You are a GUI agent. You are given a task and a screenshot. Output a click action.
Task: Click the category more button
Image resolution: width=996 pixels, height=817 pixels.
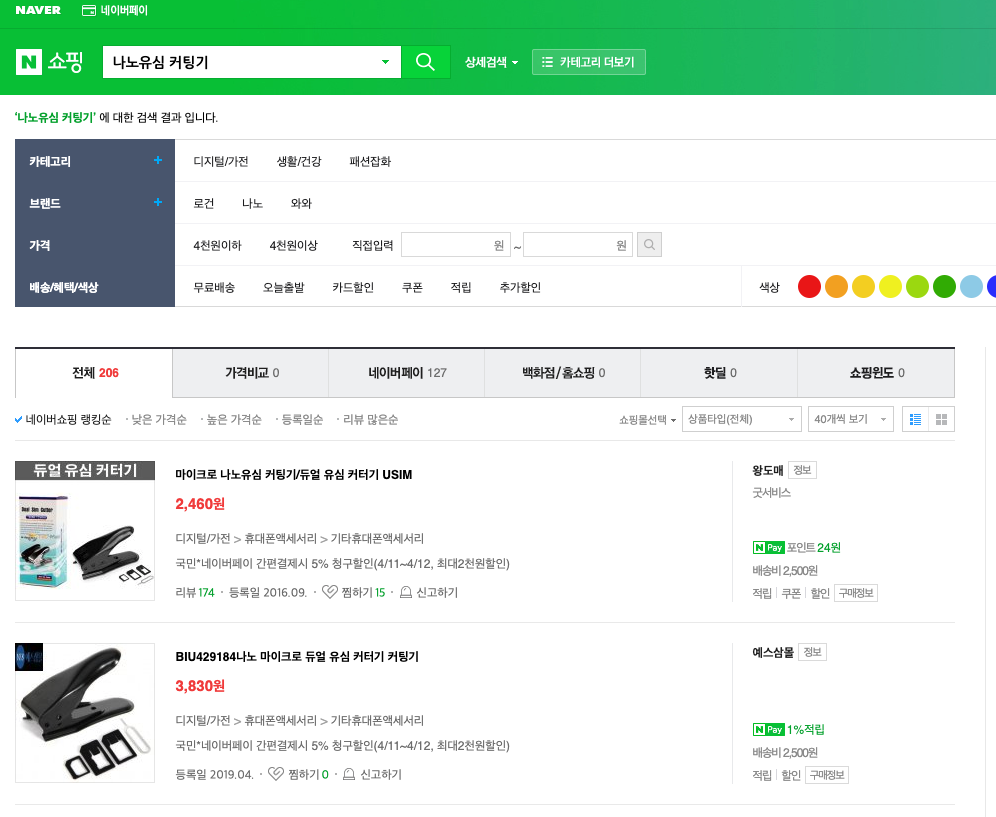(x=588, y=62)
